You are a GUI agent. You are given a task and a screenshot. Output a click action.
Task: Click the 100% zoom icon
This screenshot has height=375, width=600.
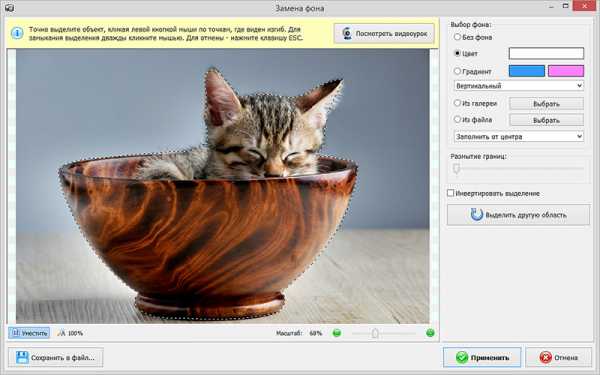click(61, 333)
